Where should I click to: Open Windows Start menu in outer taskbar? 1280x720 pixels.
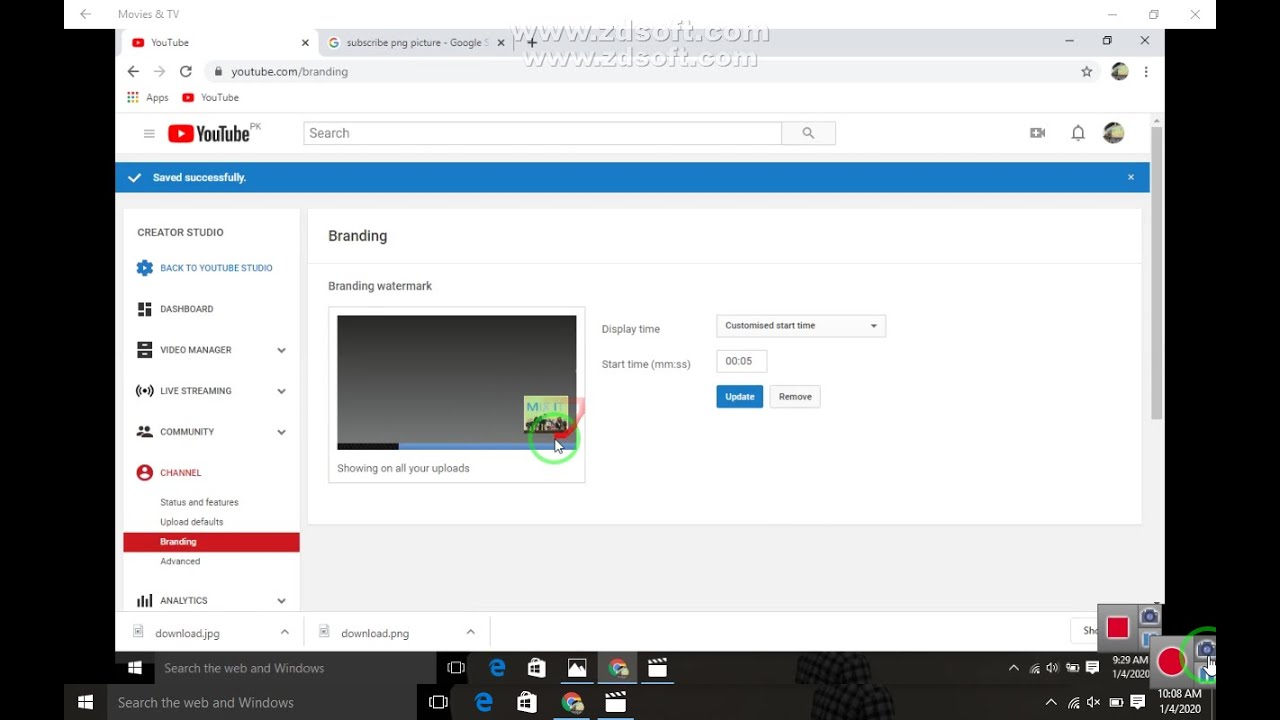click(85, 703)
